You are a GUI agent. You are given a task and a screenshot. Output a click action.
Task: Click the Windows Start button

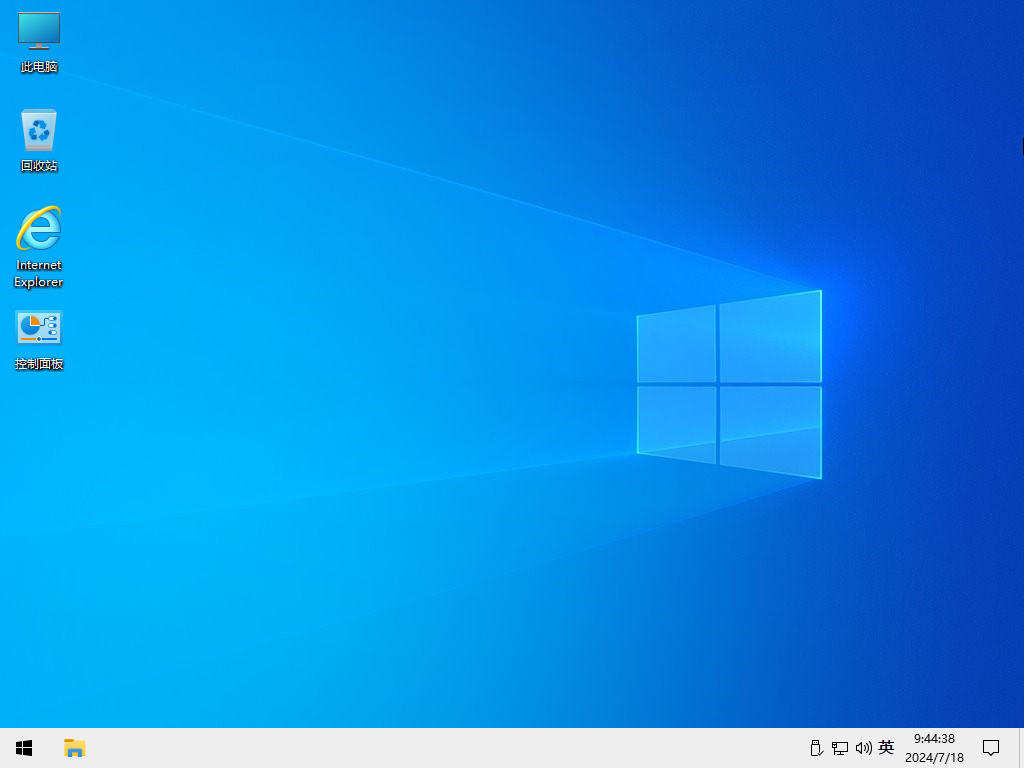[23, 747]
